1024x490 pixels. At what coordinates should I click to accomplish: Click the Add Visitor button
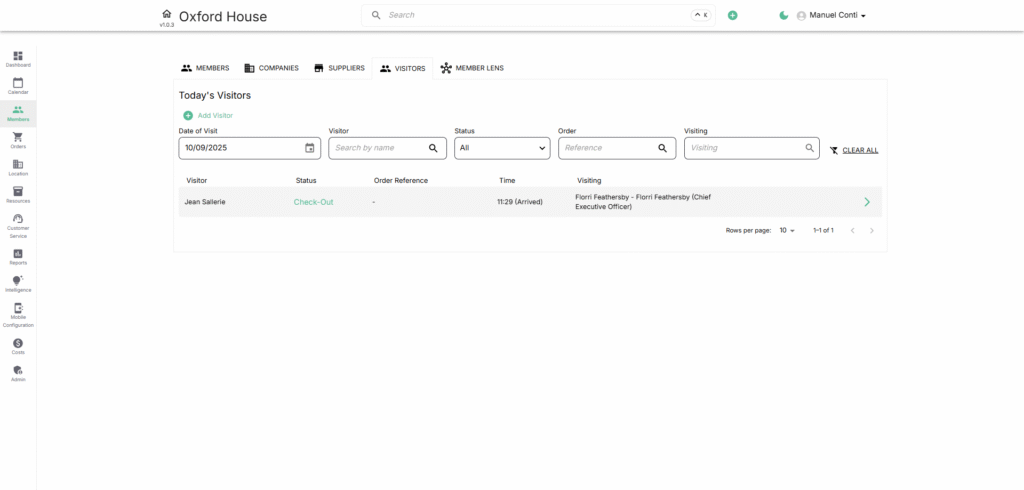[208, 116]
